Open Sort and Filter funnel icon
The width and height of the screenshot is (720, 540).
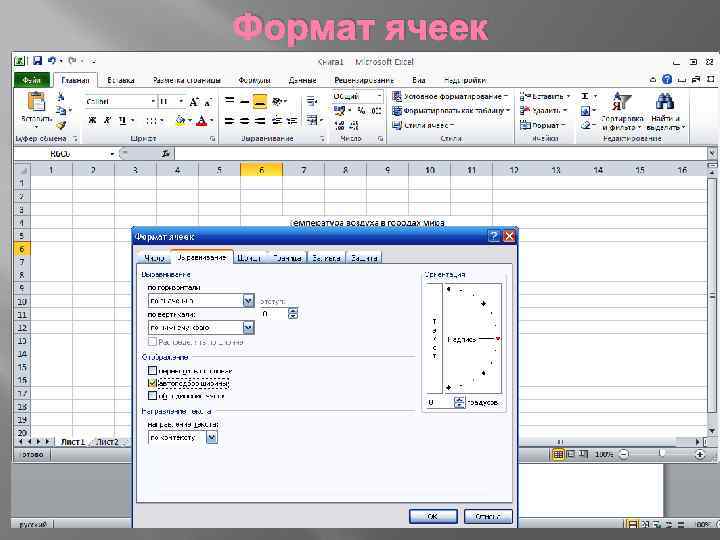click(622, 101)
